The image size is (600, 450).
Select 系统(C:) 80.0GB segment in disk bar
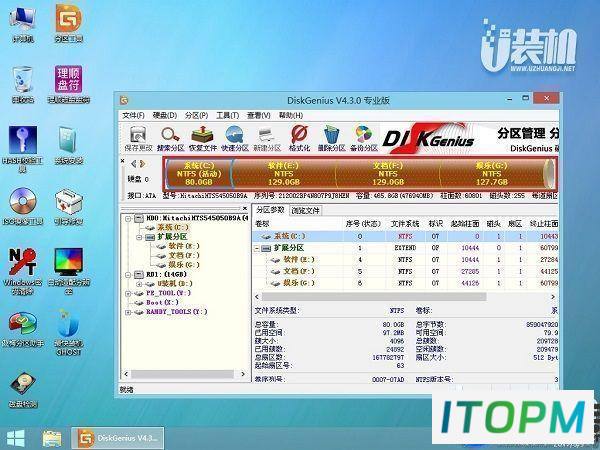199,174
